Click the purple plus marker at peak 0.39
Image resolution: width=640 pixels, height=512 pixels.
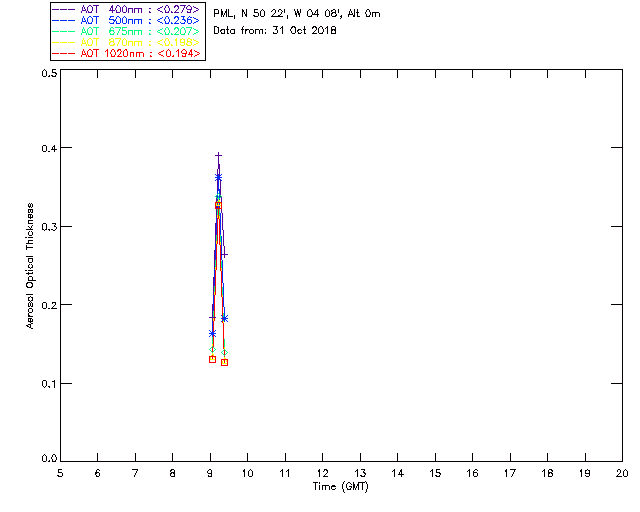(x=219, y=156)
